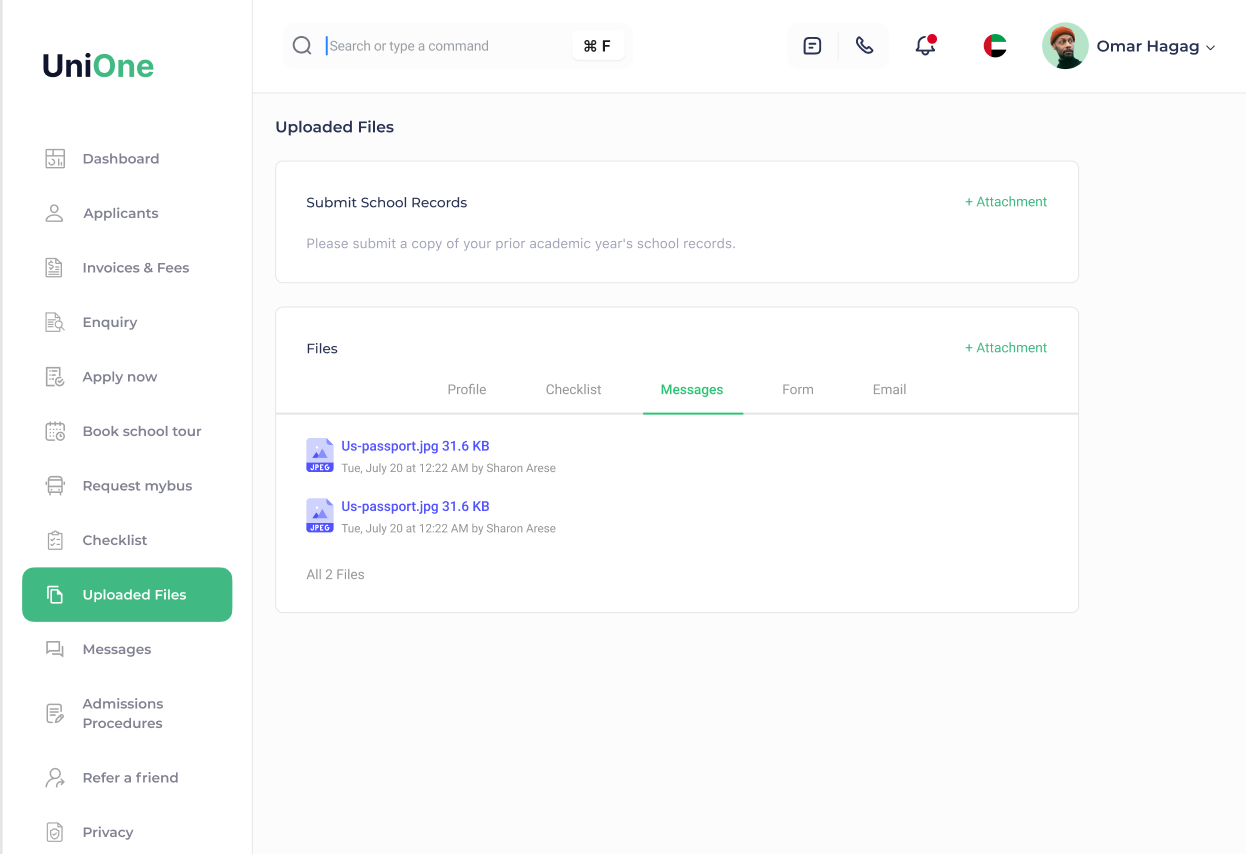The image size is (1246, 854).
Task: Open the notifications bell icon
Action: coord(925,46)
